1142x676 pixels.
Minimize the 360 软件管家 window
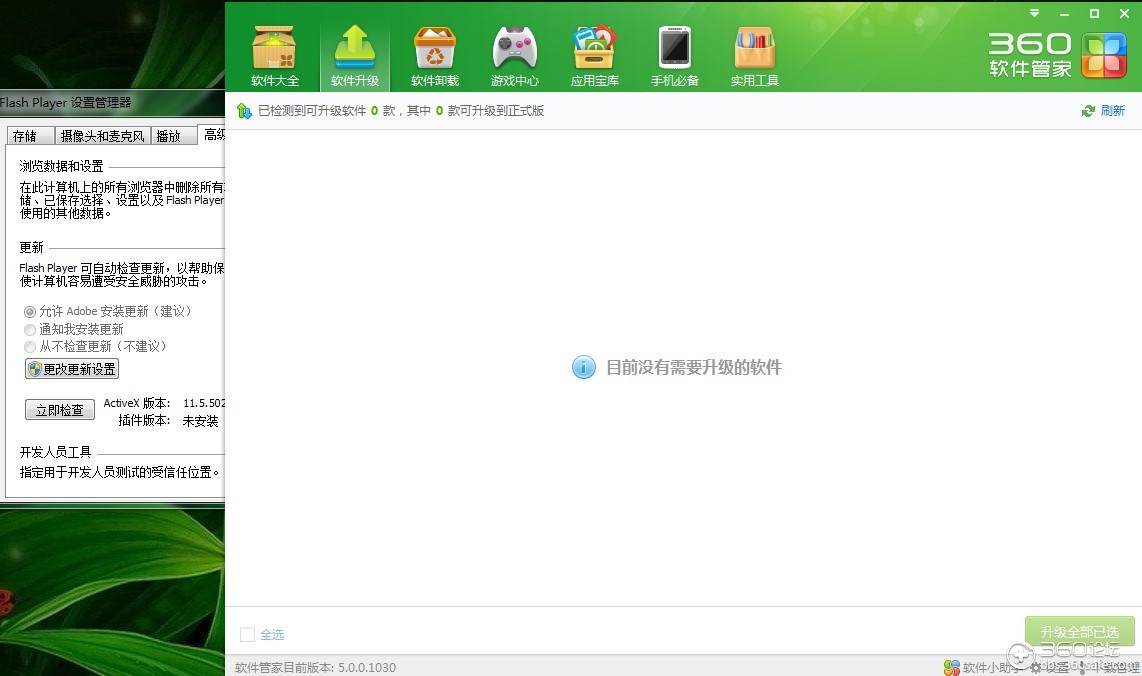click(x=1064, y=14)
